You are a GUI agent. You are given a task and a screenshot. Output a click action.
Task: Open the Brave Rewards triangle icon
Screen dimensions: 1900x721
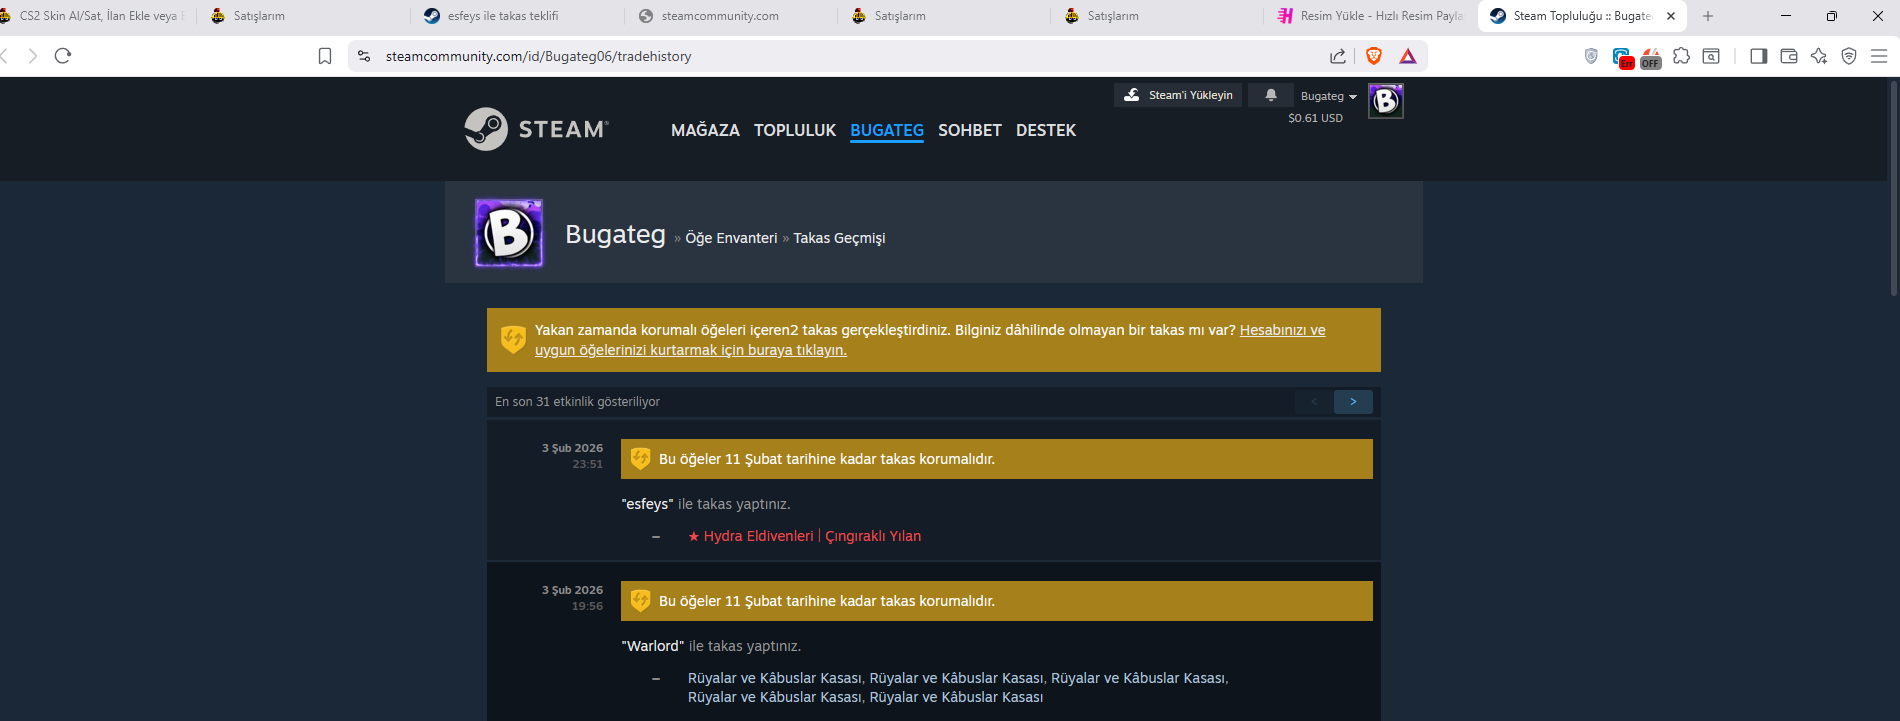[1408, 56]
